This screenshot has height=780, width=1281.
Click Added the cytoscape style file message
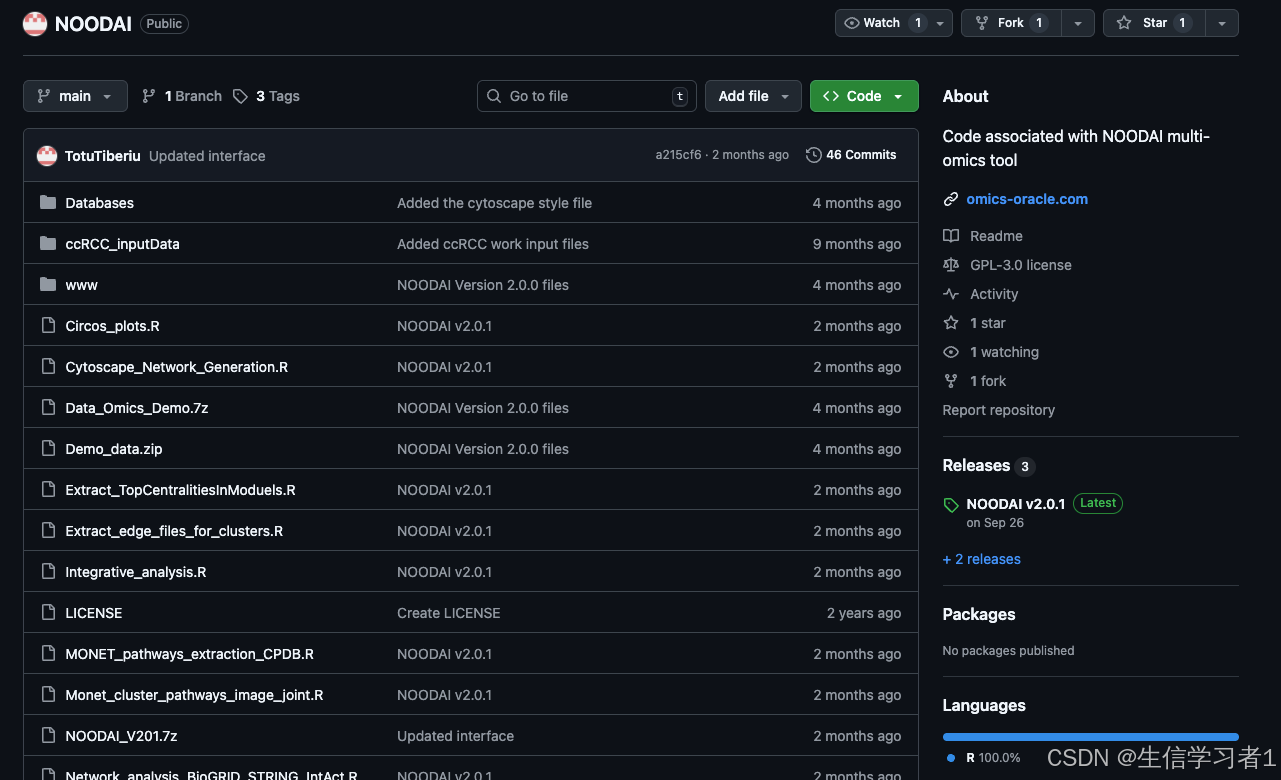494,203
